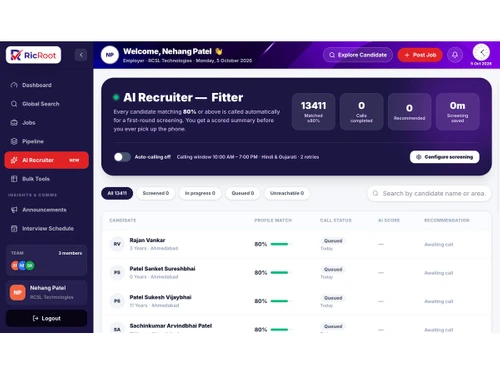Click the Bulk Tools icon
The height and width of the screenshot is (375, 500).
click(x=14, y=179)
